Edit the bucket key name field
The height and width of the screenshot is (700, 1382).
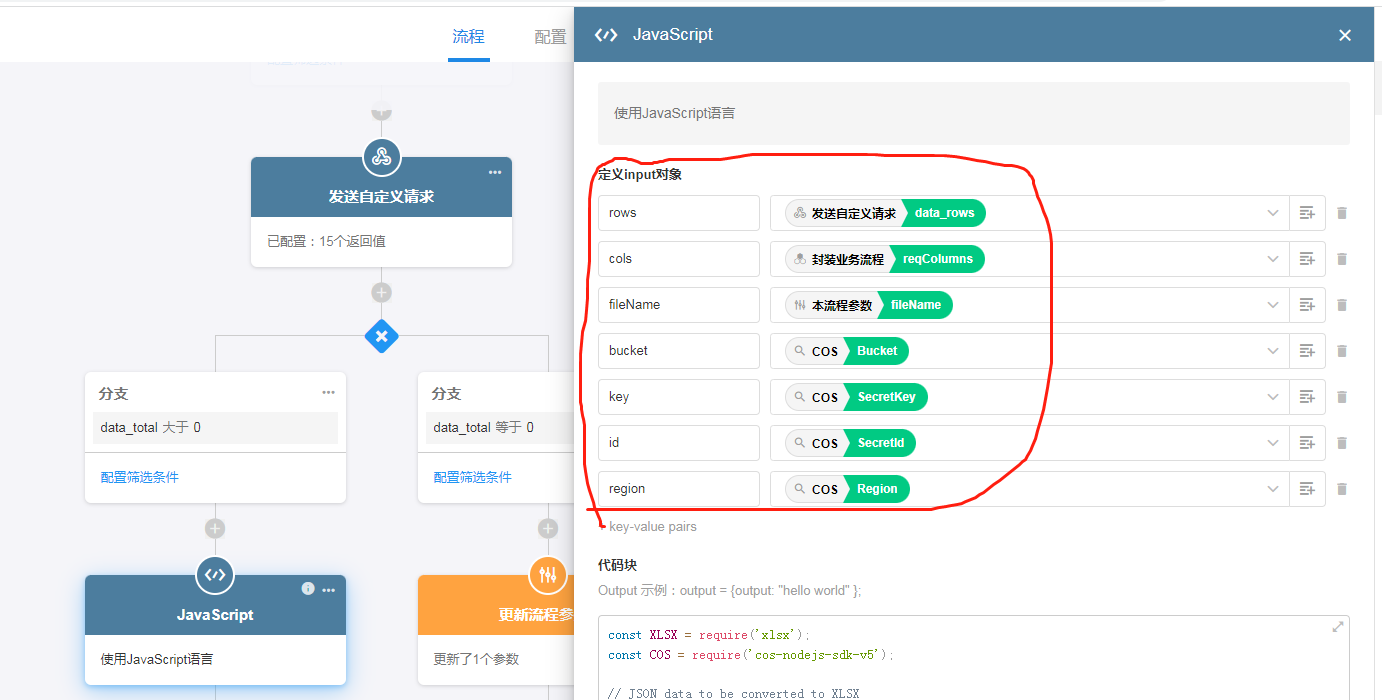679,351
